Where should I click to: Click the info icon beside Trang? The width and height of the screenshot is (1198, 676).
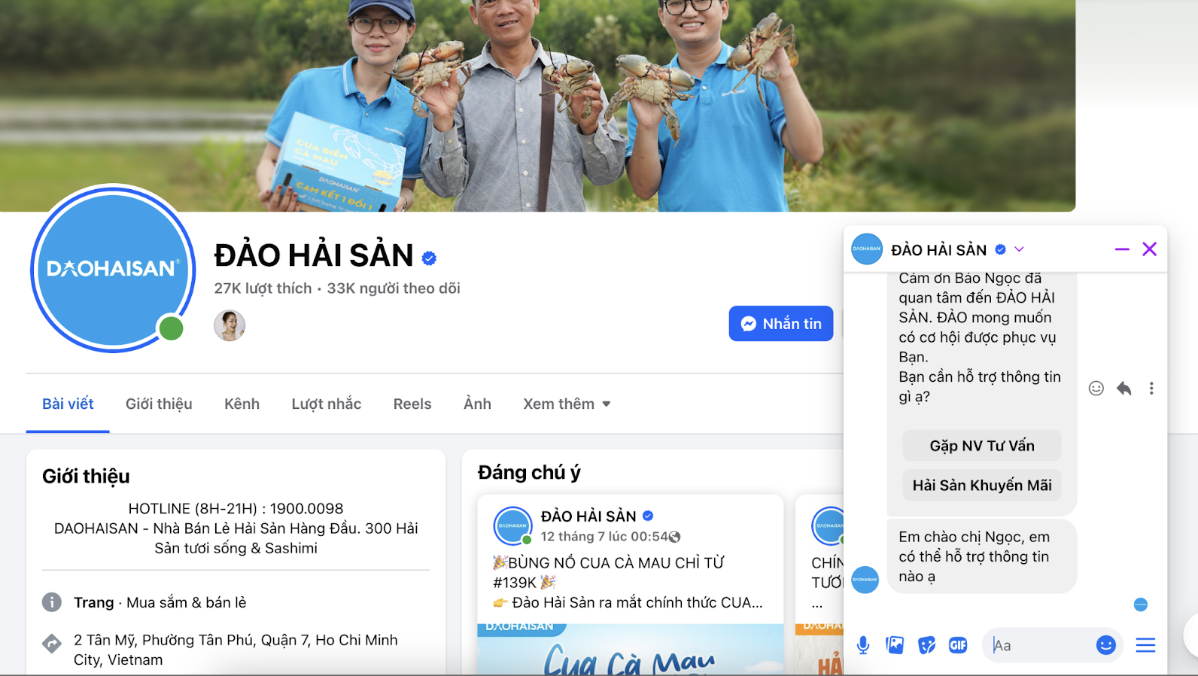[x=51, y=602]
